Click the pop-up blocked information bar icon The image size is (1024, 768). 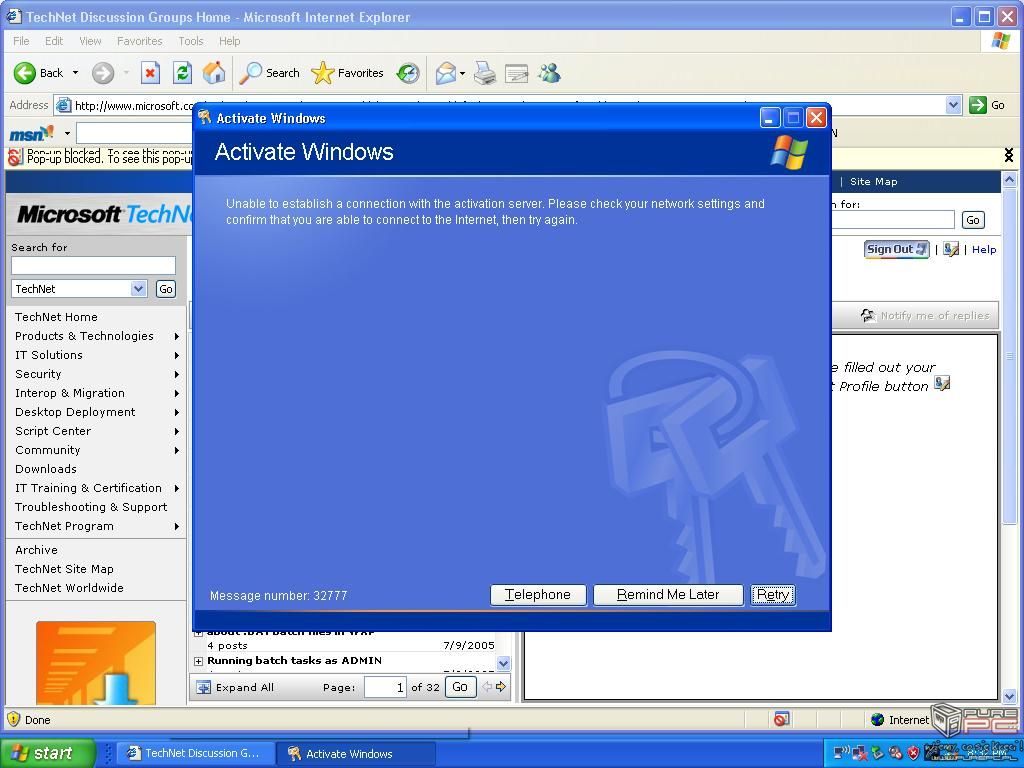coord(14,157)
